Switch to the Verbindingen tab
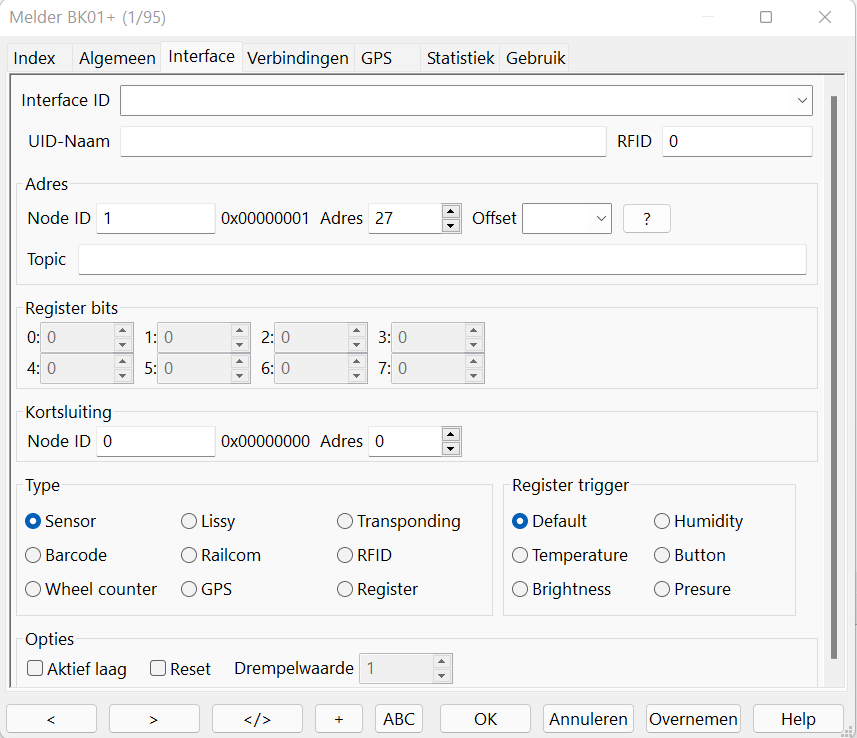 [x=298, y=58]
